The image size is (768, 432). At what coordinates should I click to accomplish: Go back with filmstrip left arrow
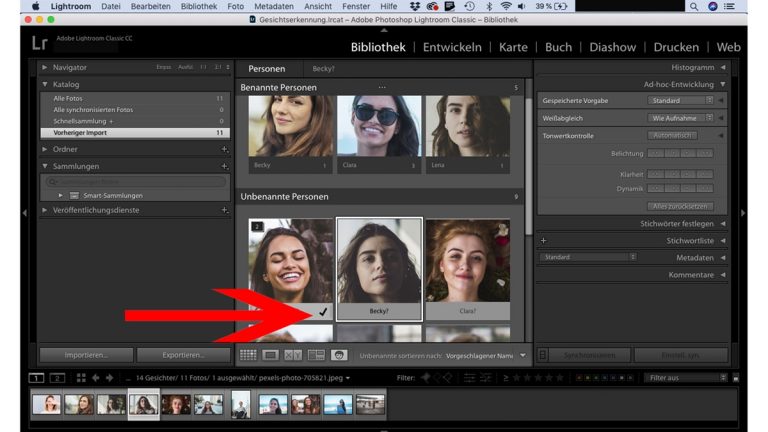tap(96, 378)
